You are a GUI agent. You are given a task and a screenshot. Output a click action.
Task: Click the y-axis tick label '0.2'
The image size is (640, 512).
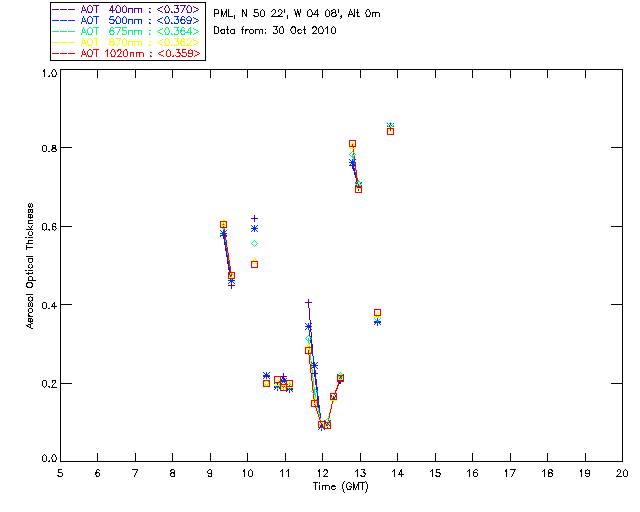(49, 384)
